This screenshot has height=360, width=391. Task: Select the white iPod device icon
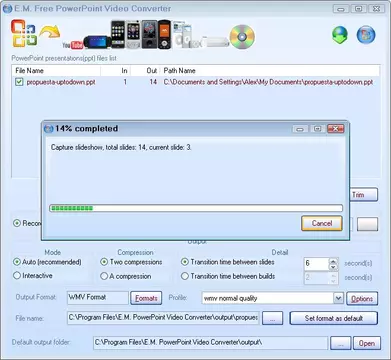183,36
